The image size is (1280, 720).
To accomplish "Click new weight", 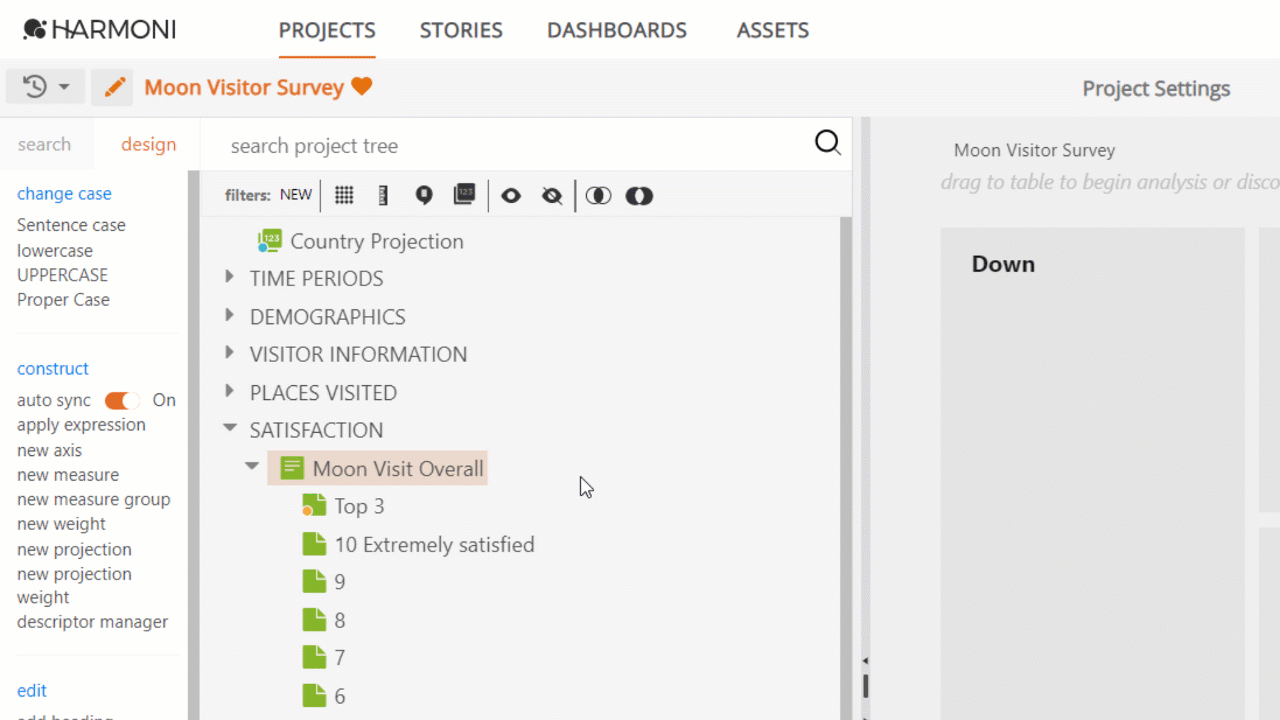I will click(61, 524).
